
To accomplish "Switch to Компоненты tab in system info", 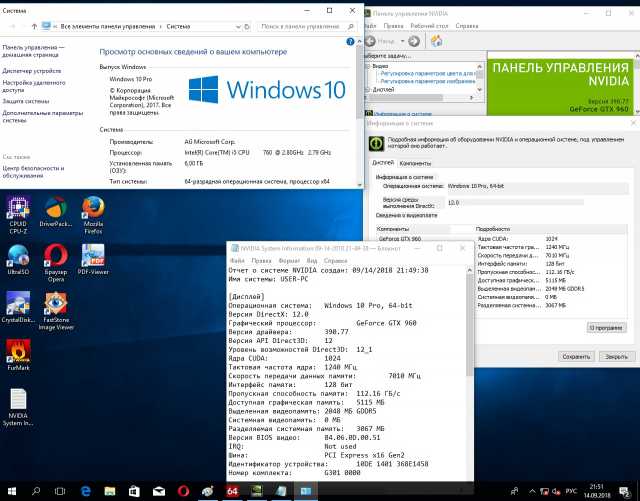I will (x=415, y=163).
